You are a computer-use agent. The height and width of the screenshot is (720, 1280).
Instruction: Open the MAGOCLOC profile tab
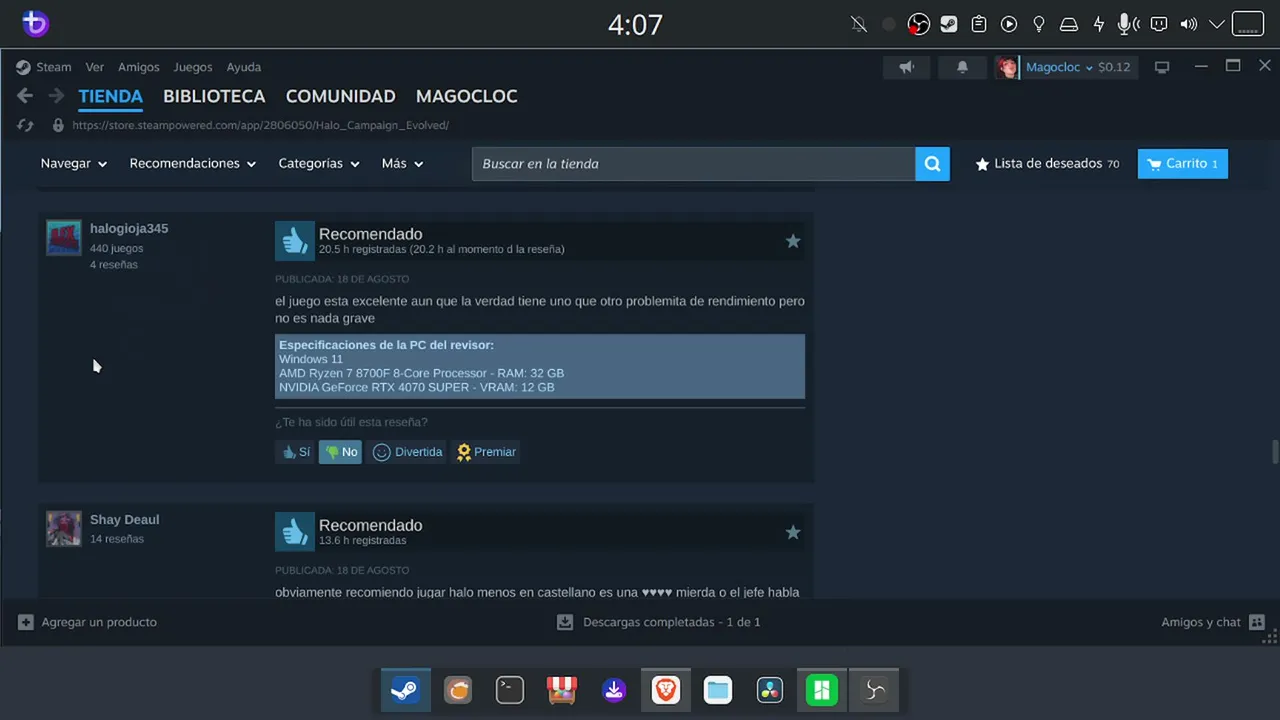point(467,96)
